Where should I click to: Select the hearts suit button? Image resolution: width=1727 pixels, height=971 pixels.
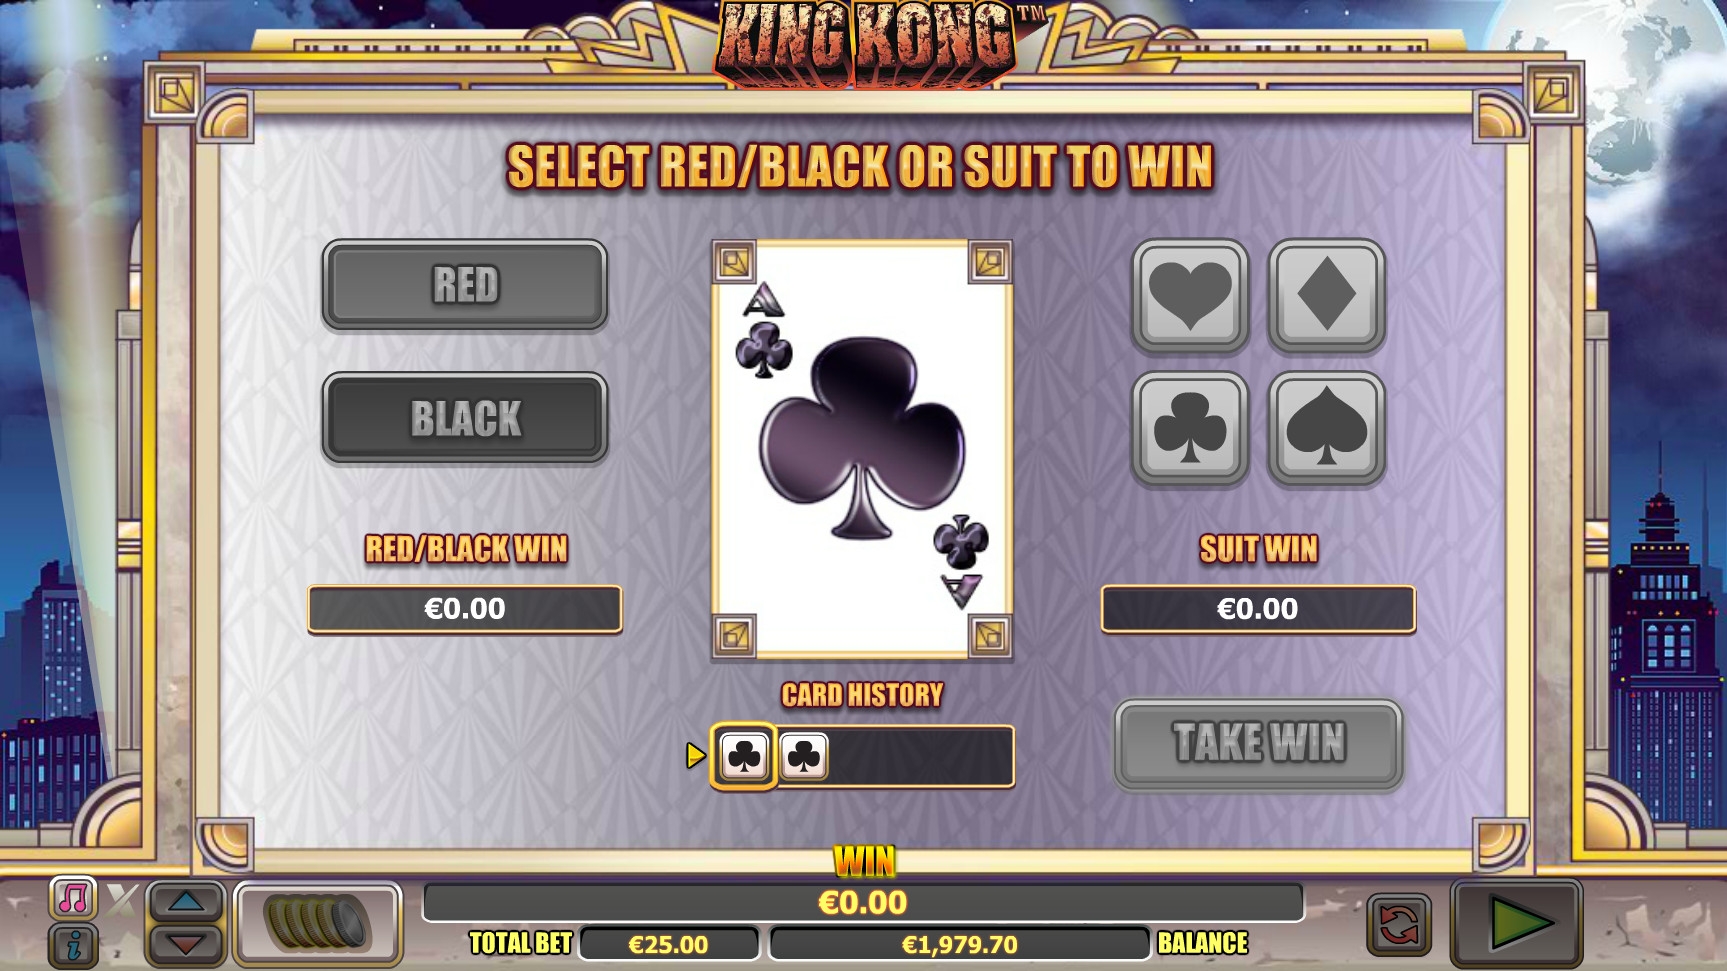pyautogui.click(x=1189, y=296)
